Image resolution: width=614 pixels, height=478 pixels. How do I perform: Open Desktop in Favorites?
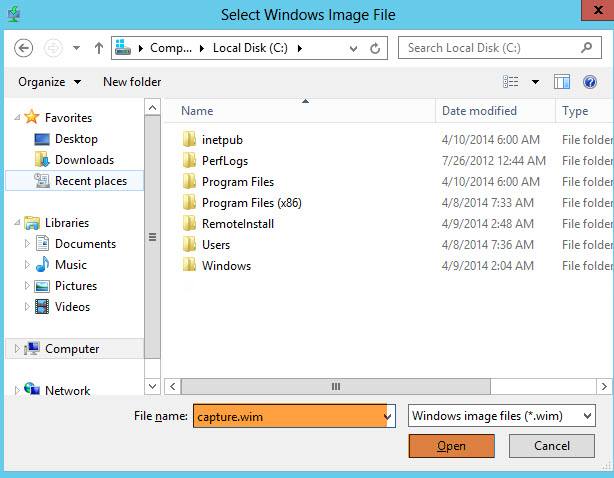tap(76, 139)
